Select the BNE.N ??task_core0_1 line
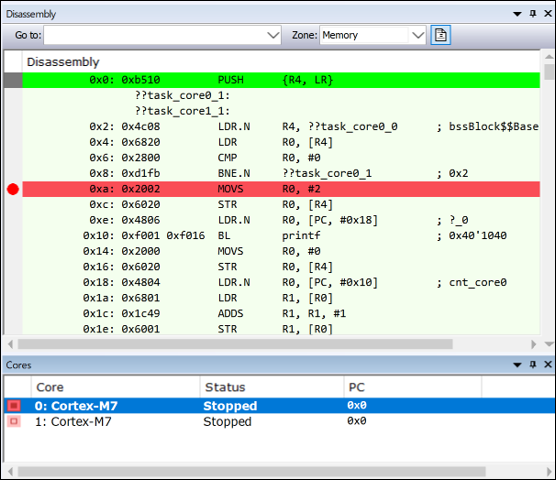 pyautogui.click(x=281, y=173)
